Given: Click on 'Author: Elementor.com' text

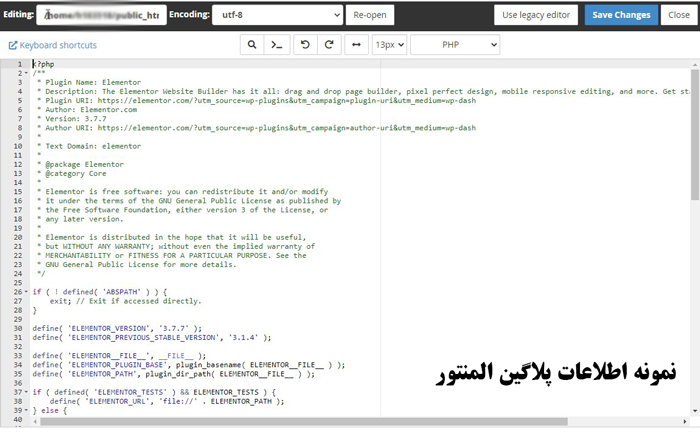Looking at the screenshot, I should coord(91,109).
